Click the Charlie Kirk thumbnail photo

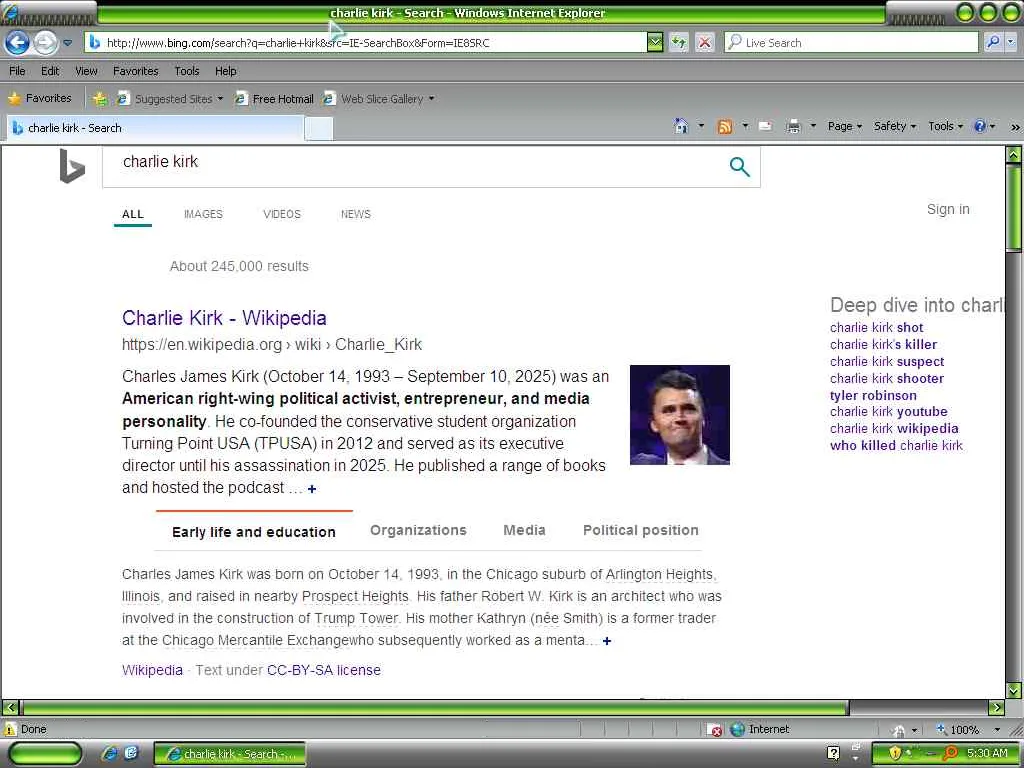click(x=679, y=415)
